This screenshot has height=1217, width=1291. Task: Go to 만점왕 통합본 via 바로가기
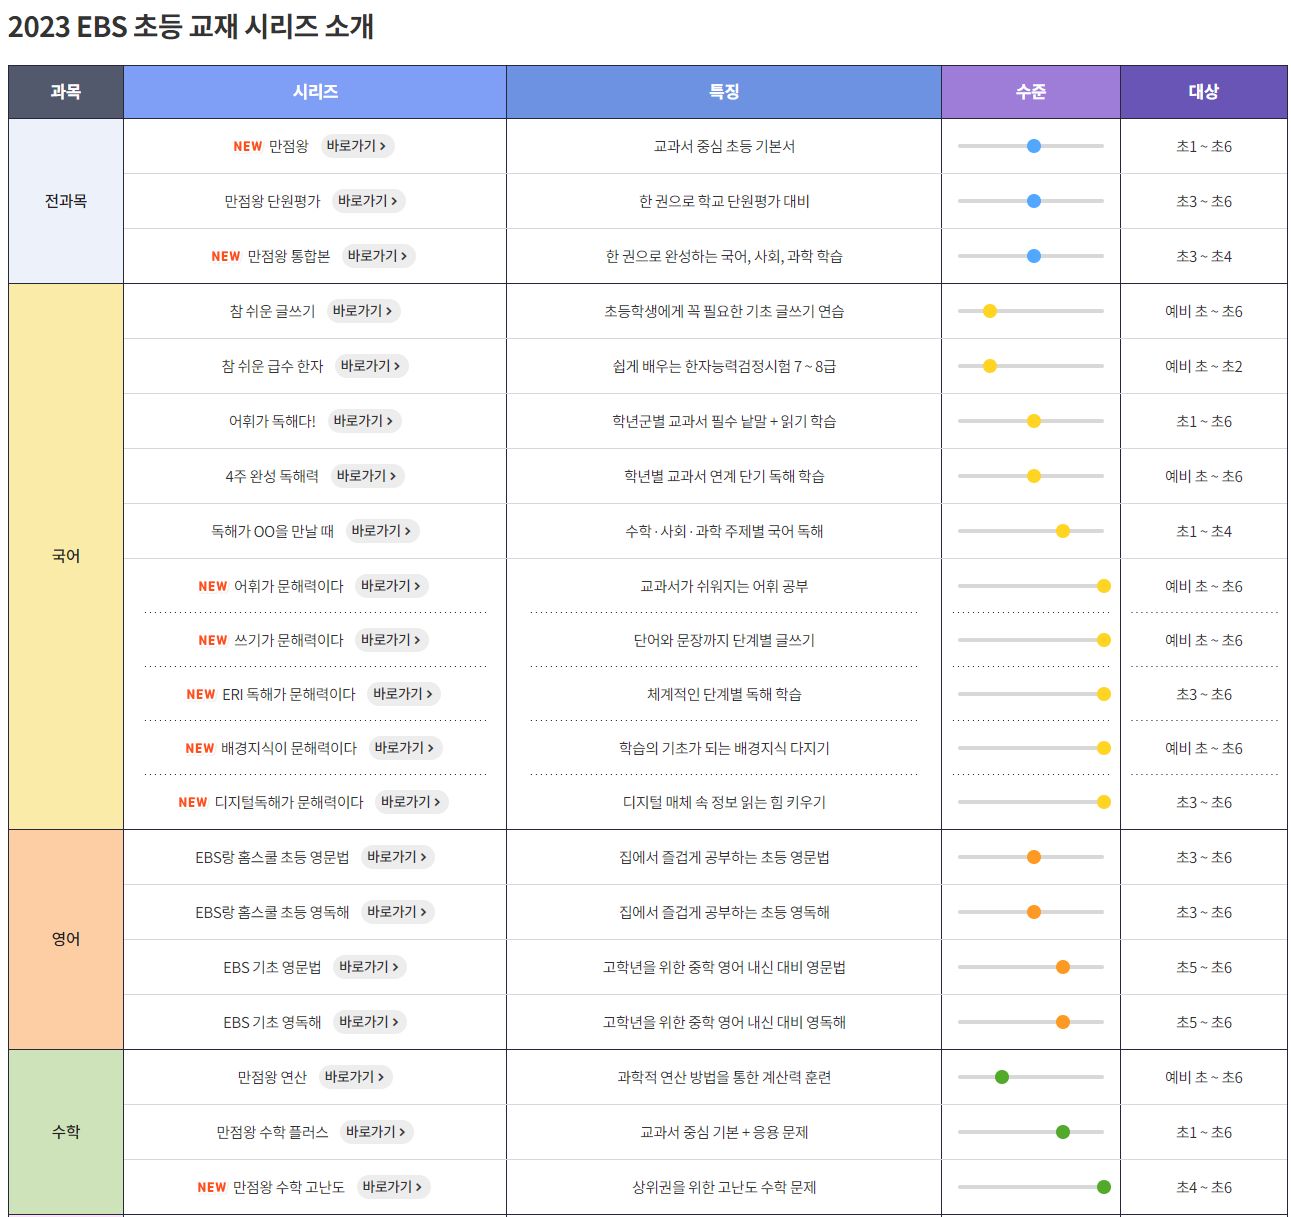point(378,256)
